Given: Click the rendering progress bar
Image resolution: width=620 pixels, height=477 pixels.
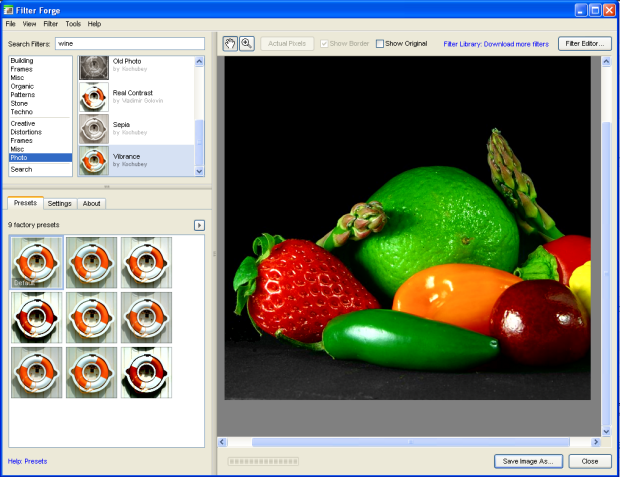Looking at the screenshot, I should (263, 461).
